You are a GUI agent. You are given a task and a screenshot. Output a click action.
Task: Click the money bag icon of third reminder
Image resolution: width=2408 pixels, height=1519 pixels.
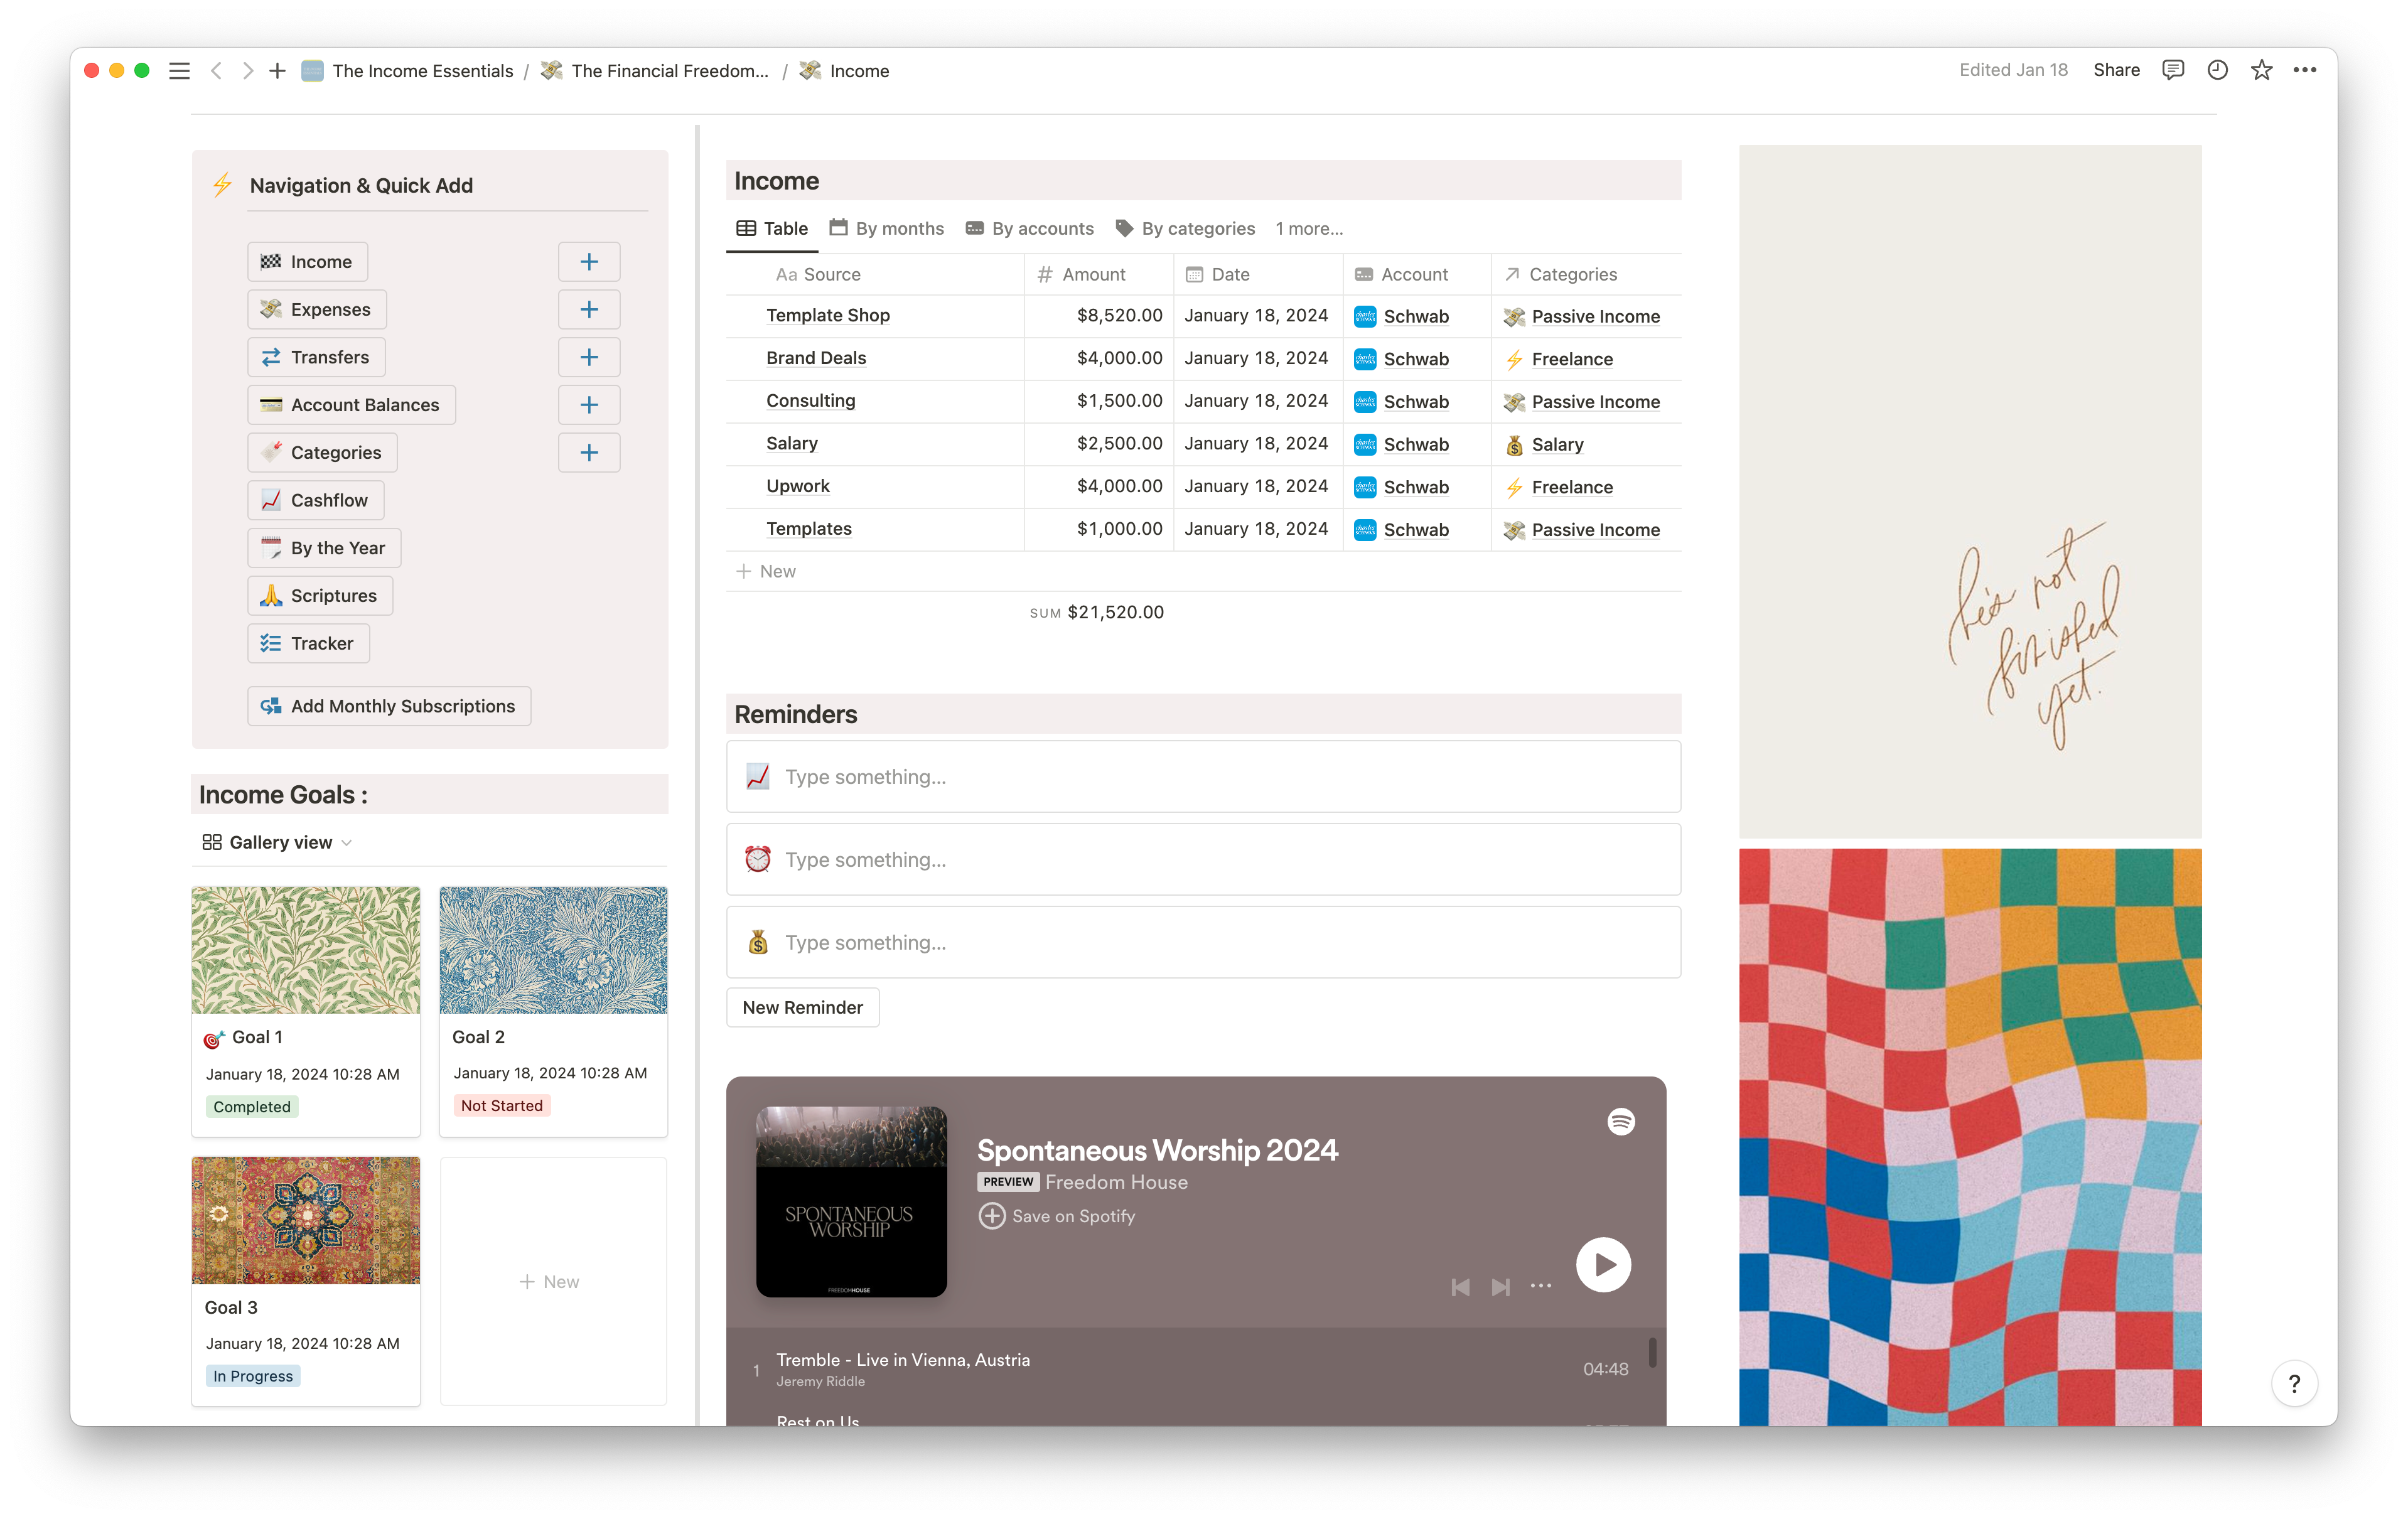pyautogui.click(x=757, y=943)
